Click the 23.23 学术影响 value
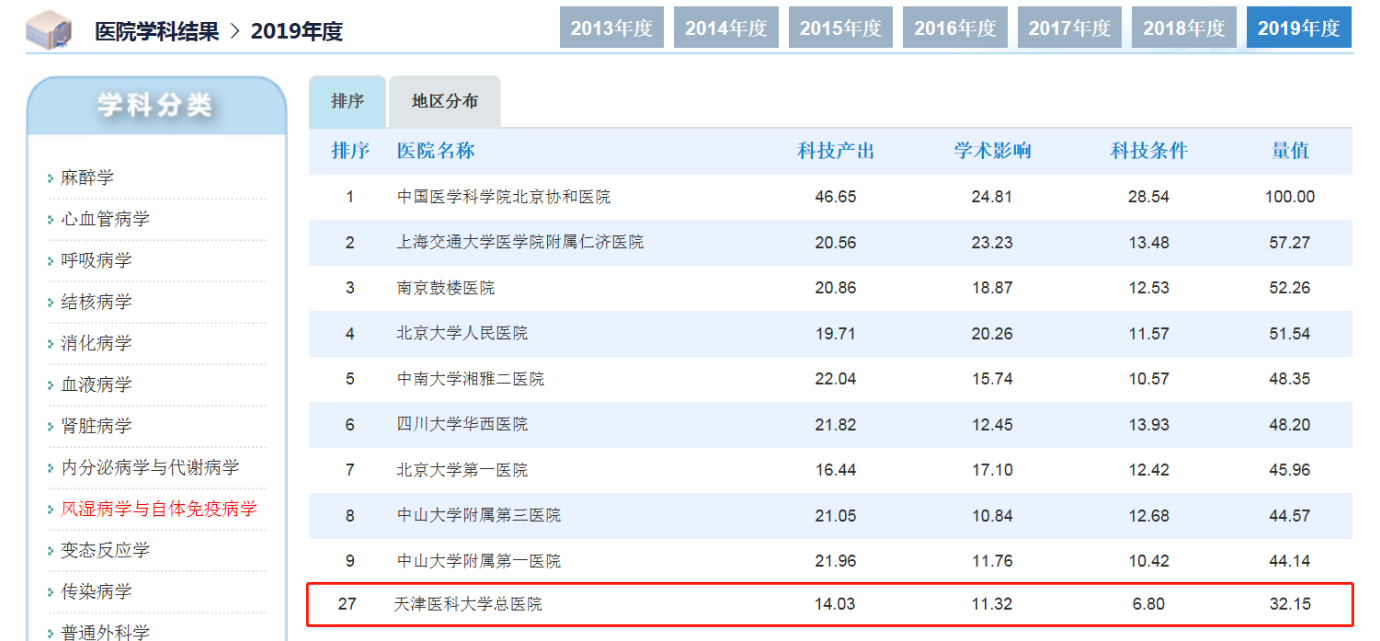Screen dimensions: 1380x641 [x=992, y=242]
